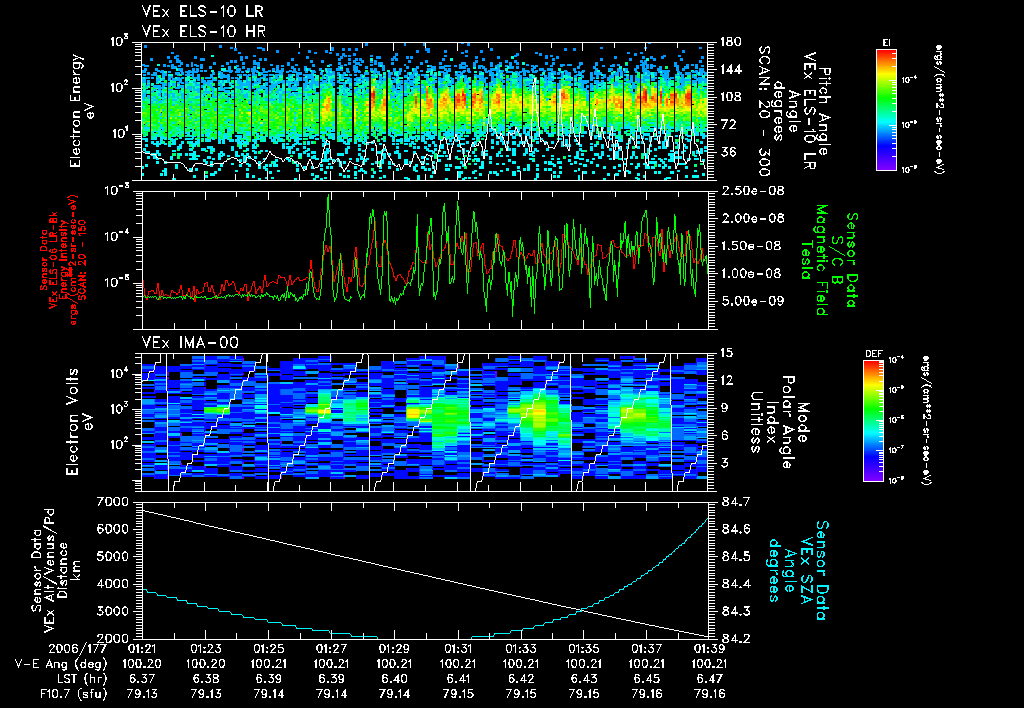Click the 4000 km altitude tick label
Screen dimensions: 1024x708
[113, 584]
